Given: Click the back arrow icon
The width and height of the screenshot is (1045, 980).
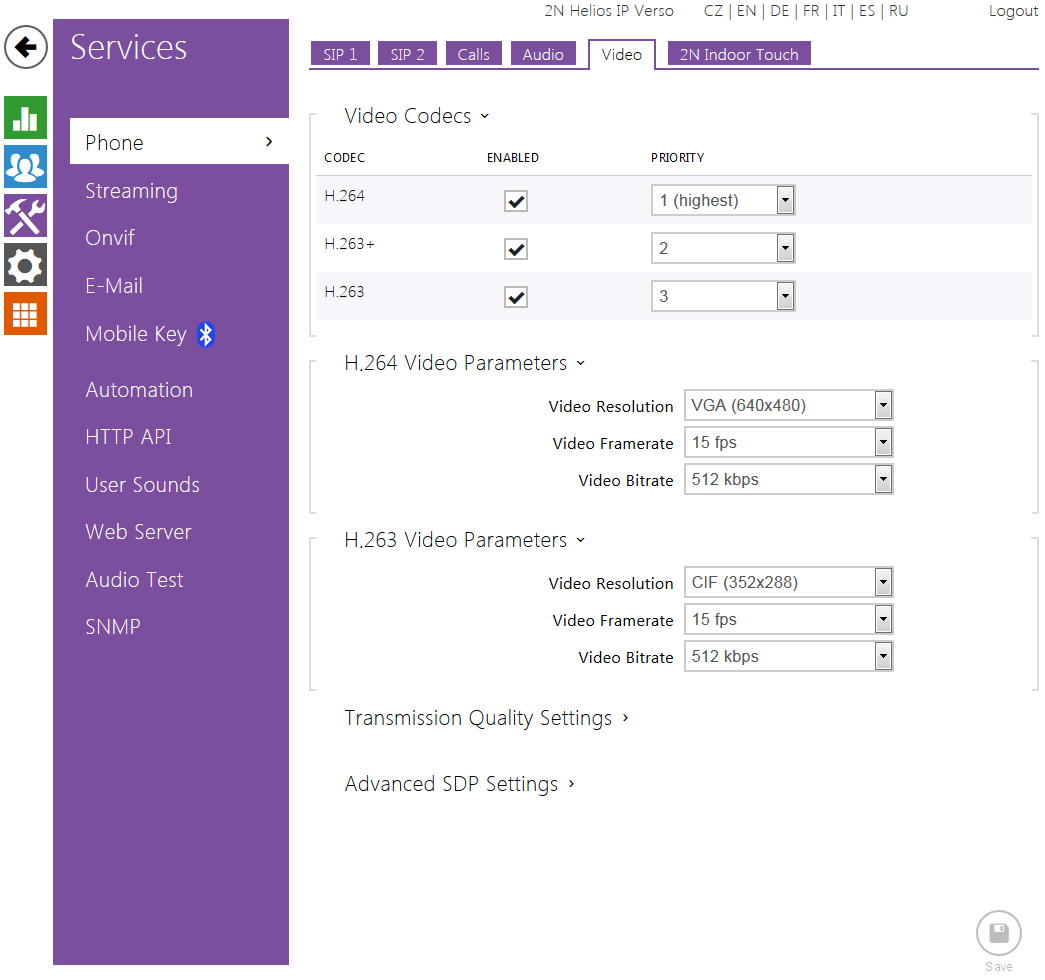Looking at the screenshot, I should click(x=26, y=47).
